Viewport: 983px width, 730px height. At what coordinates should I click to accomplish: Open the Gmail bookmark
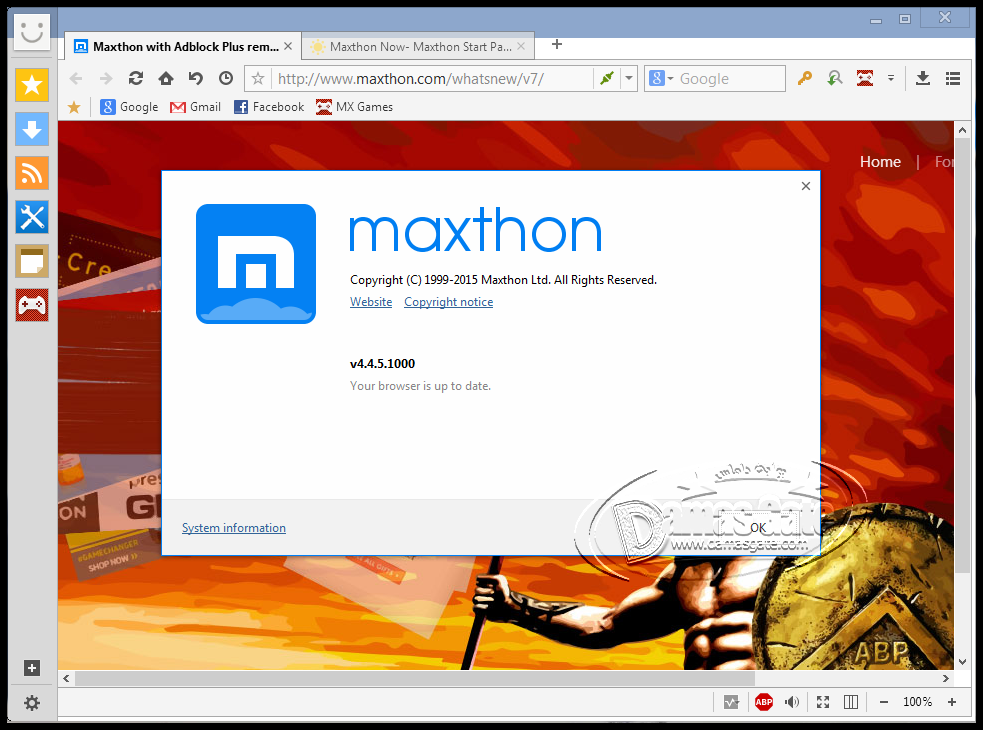[196, 107]
